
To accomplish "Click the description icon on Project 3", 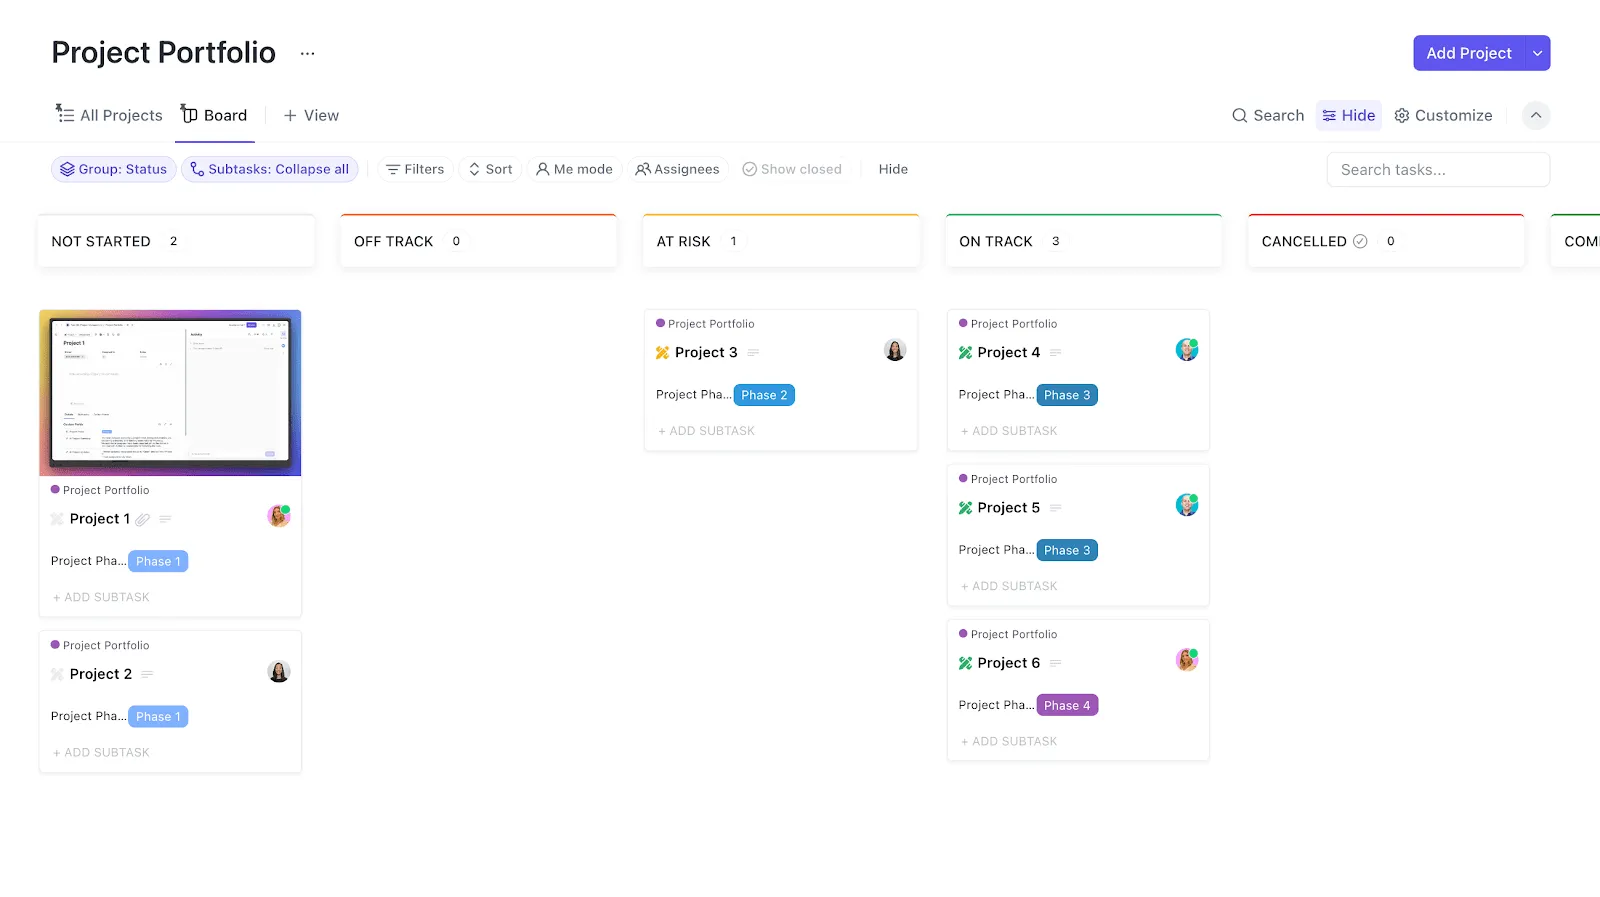I will coord(753,352).
